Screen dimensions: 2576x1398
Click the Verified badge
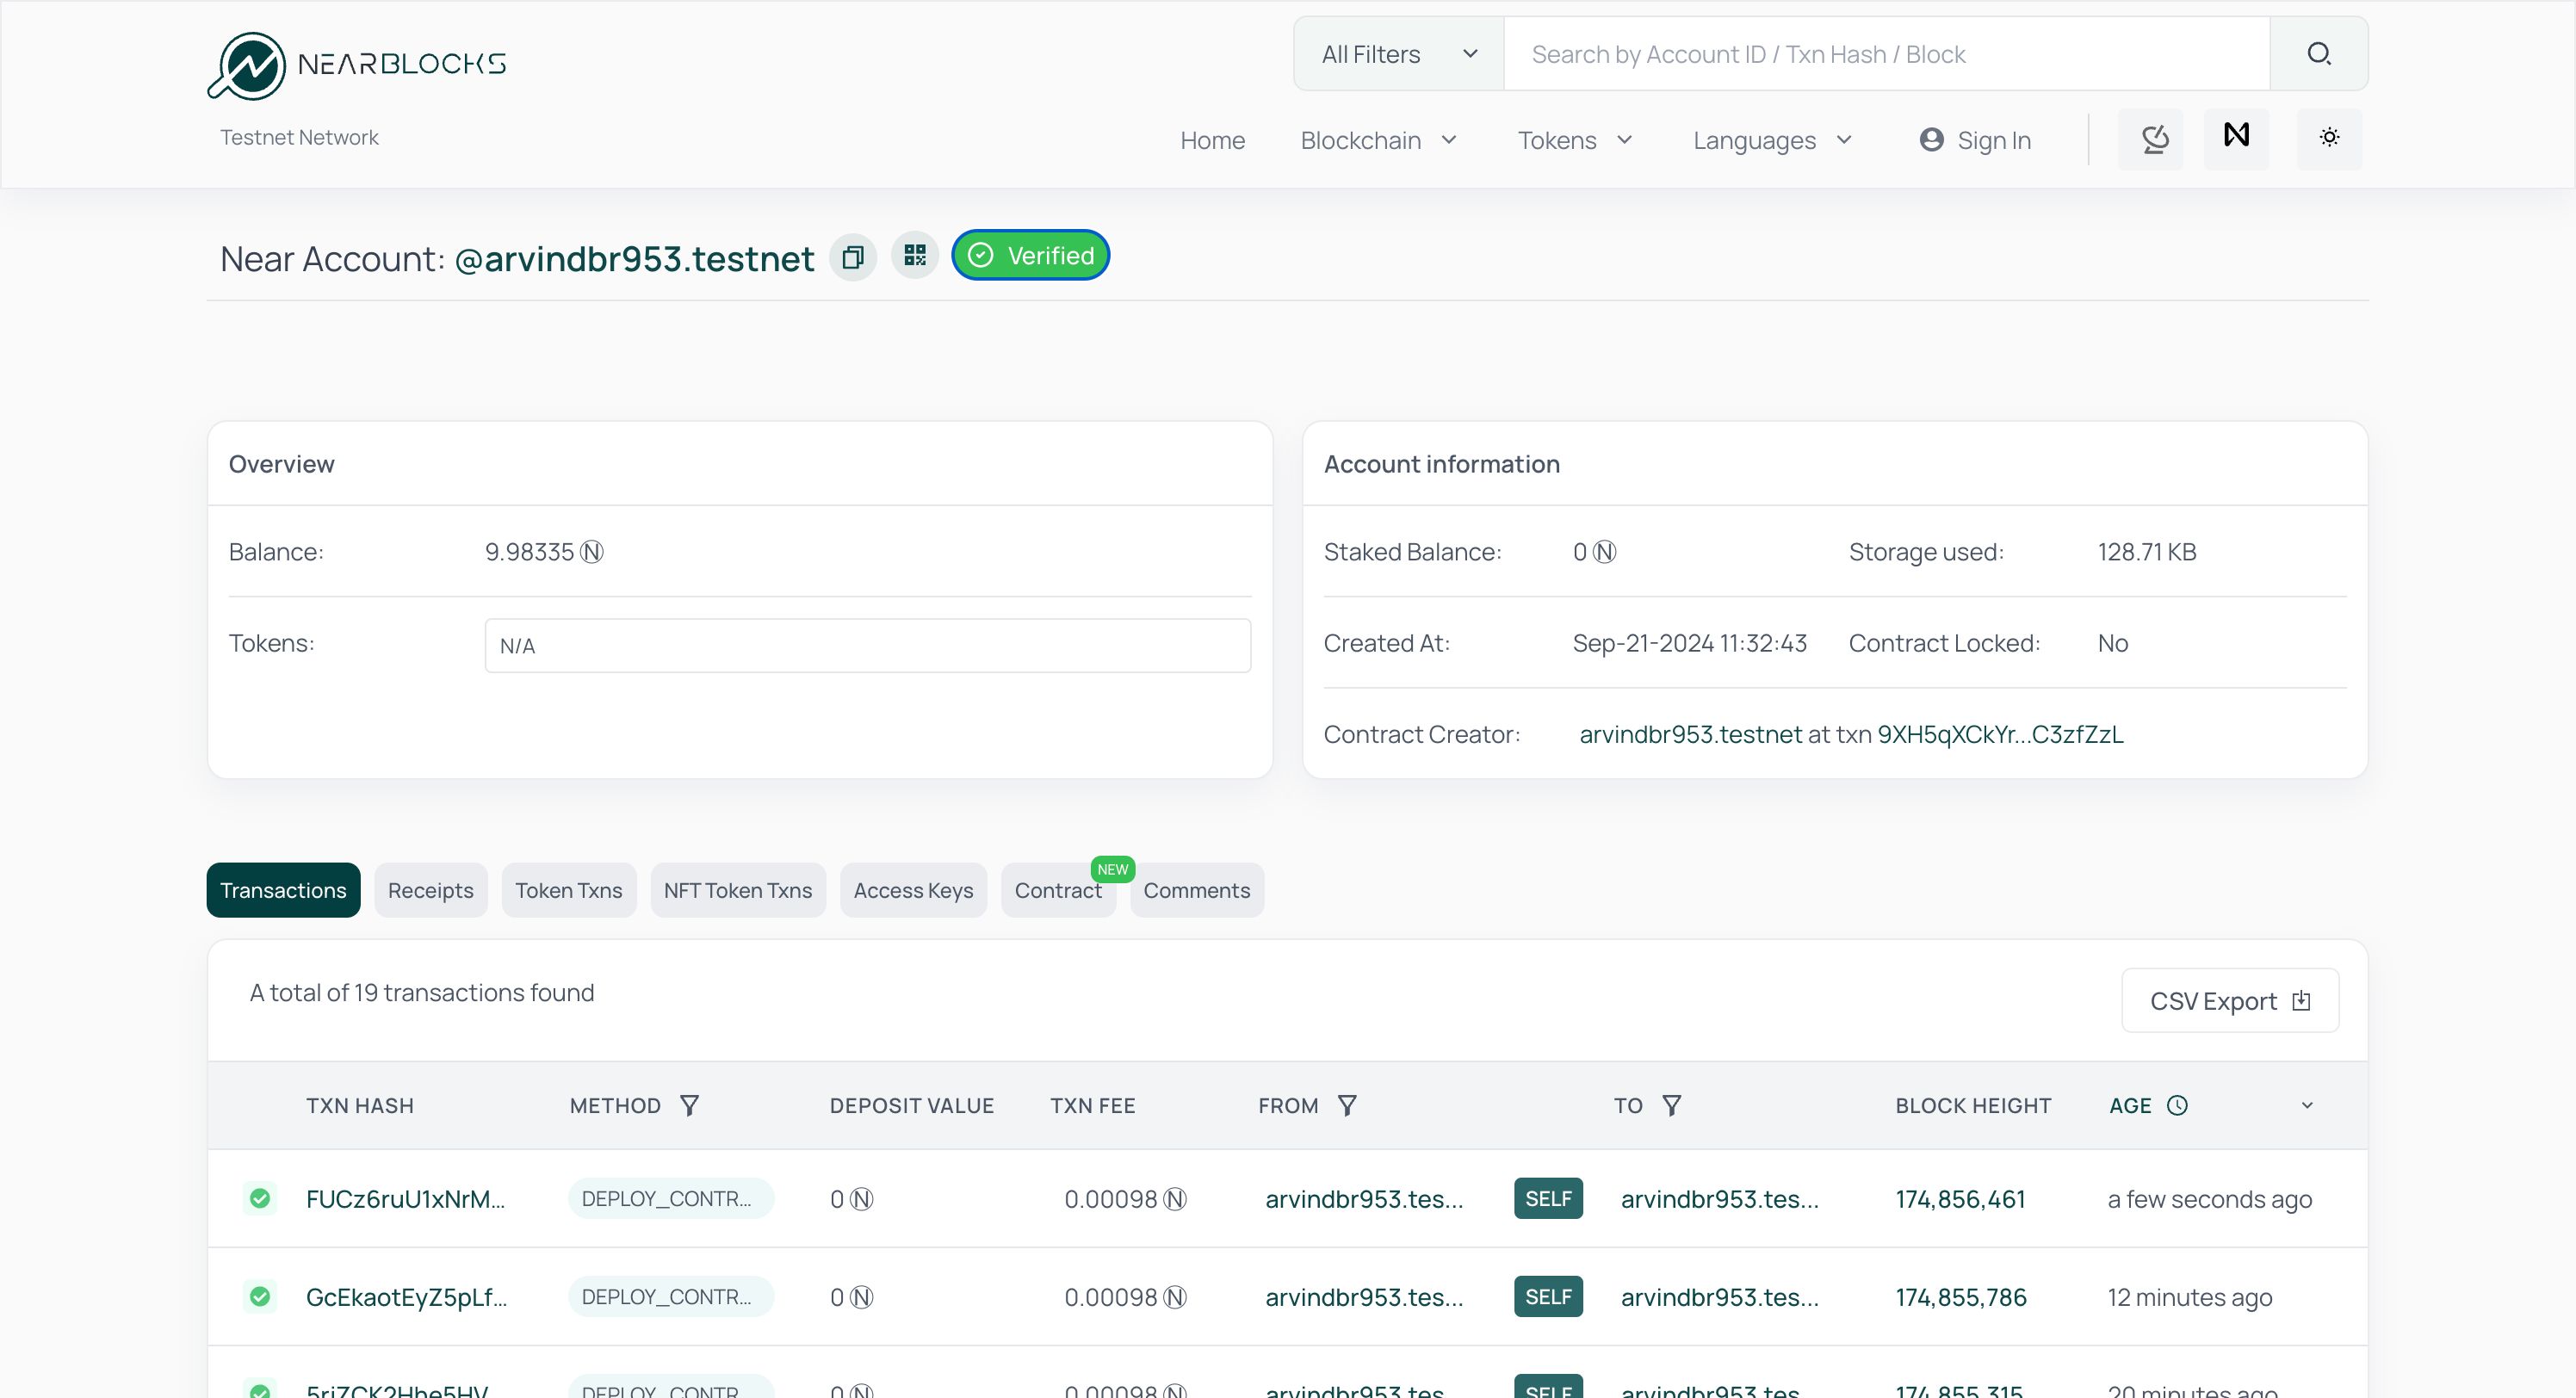tap(1030, 256)
